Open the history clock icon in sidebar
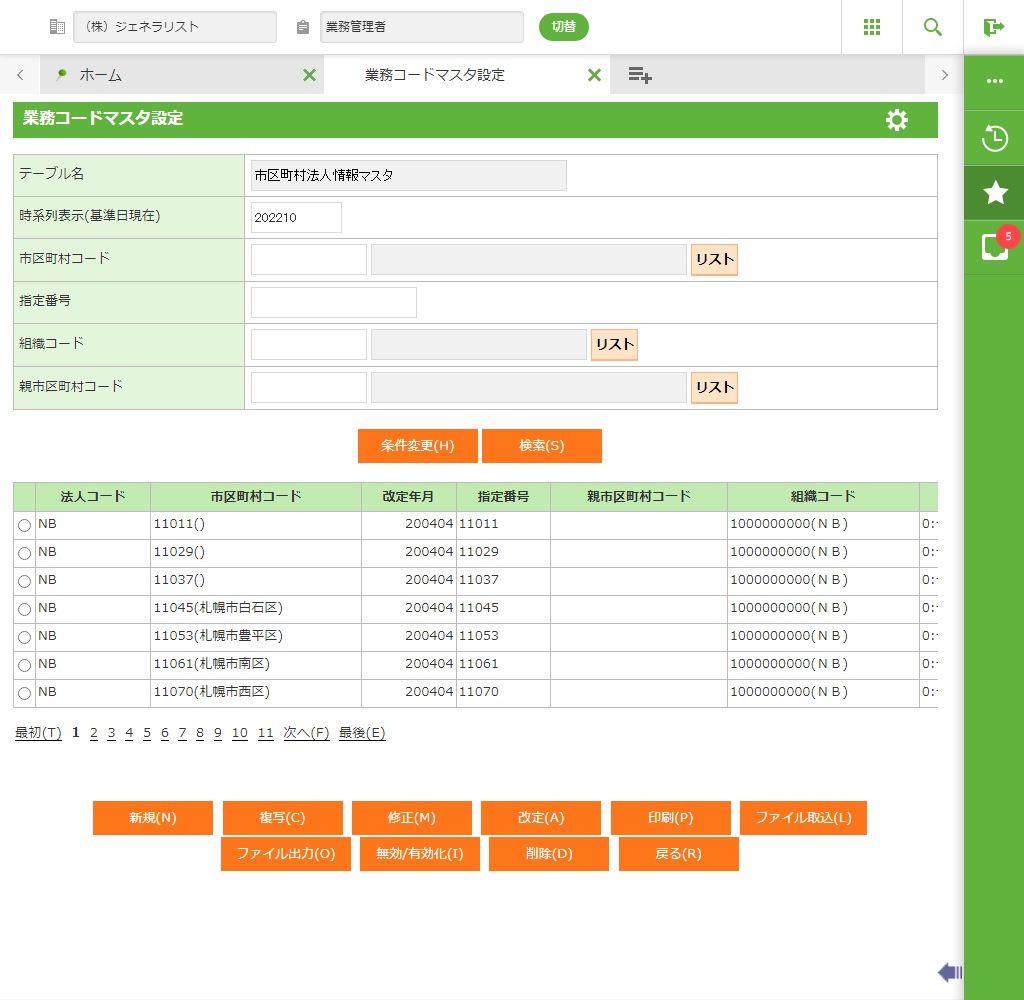This screenshot has height=1000, width=1024. [994, 138]
